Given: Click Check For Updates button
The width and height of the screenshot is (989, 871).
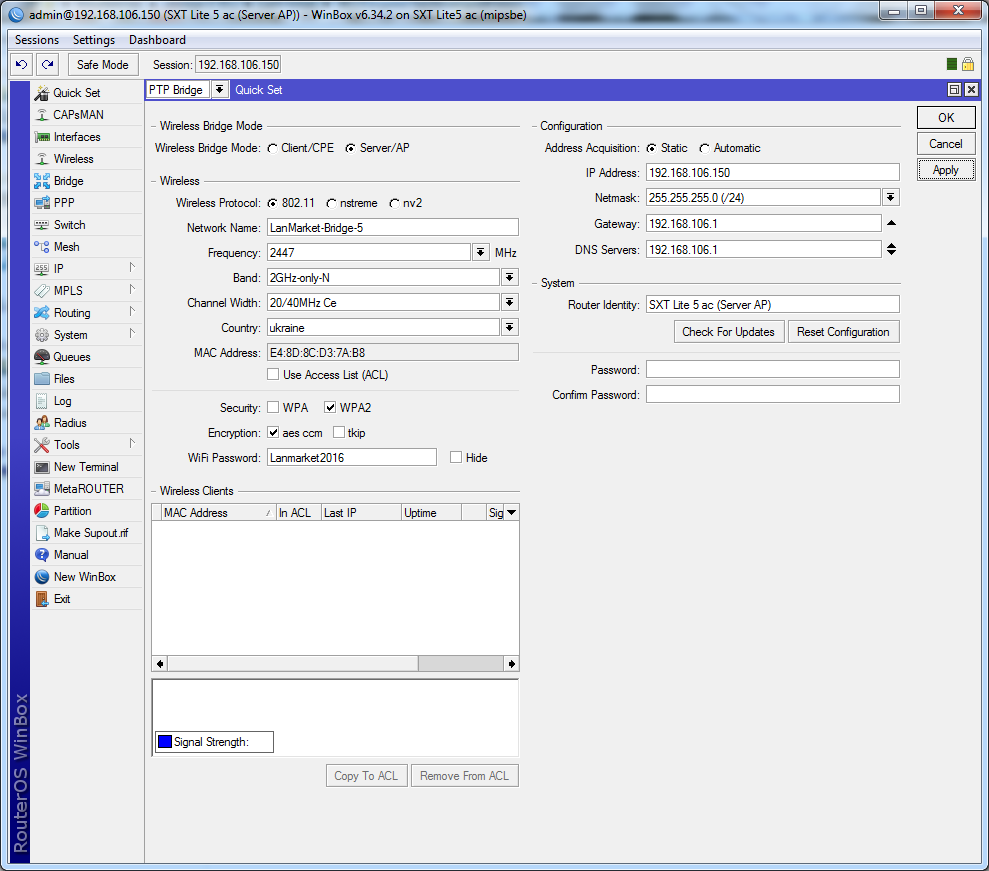Looking at the screenshot, I should click(728, 332).
